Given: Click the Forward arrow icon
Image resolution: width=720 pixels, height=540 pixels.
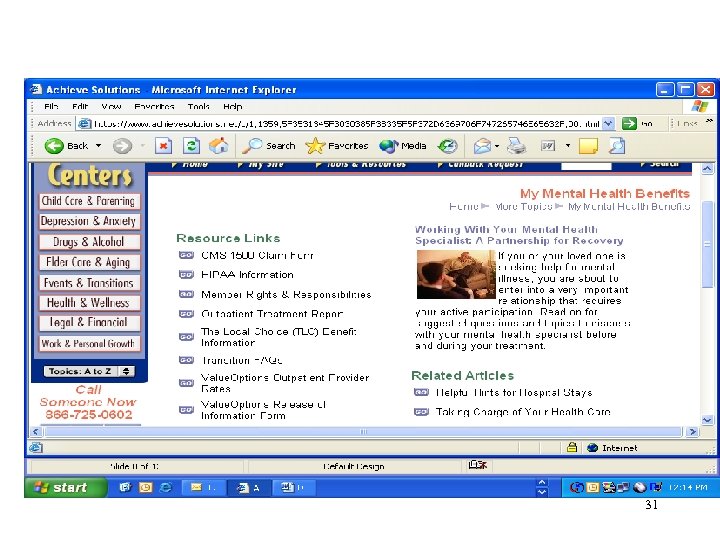Looking at the screenshot, I should 122,146.
